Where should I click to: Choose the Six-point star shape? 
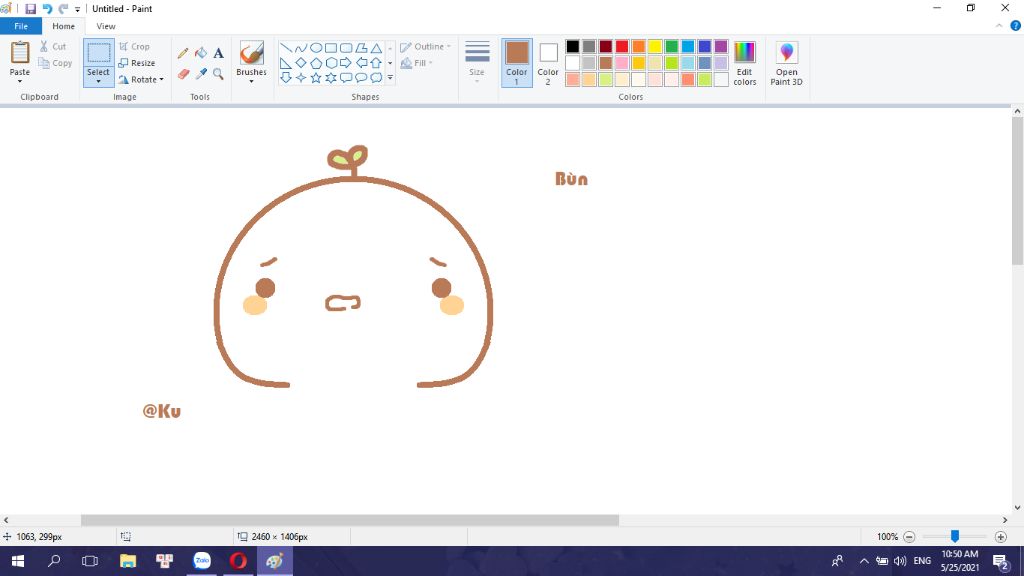(331, 78)
